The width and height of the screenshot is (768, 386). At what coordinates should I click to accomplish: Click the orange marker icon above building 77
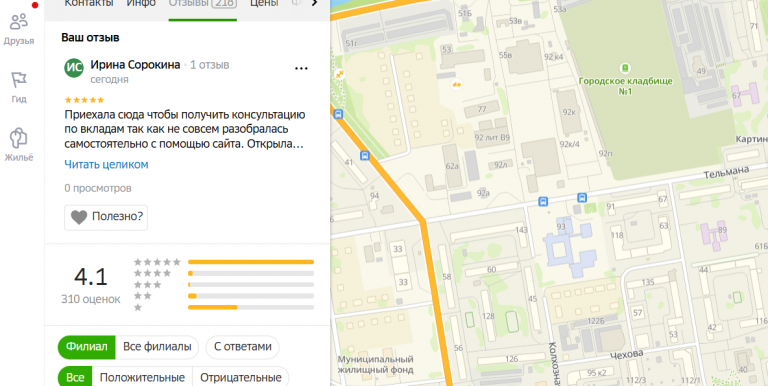pos(456,85)
